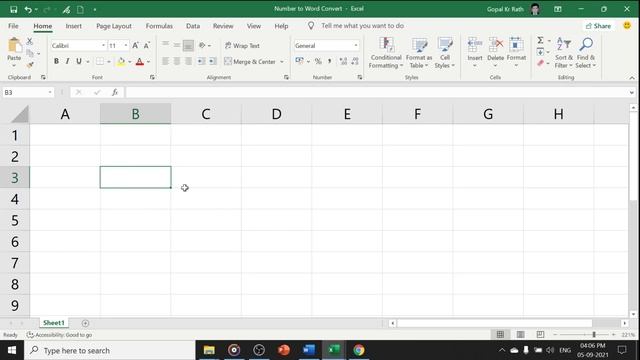Image resolution: width=640 pixels, height=360 pixels.
Task: Switch to the Page Layout tab
Action: coord(114,26)
